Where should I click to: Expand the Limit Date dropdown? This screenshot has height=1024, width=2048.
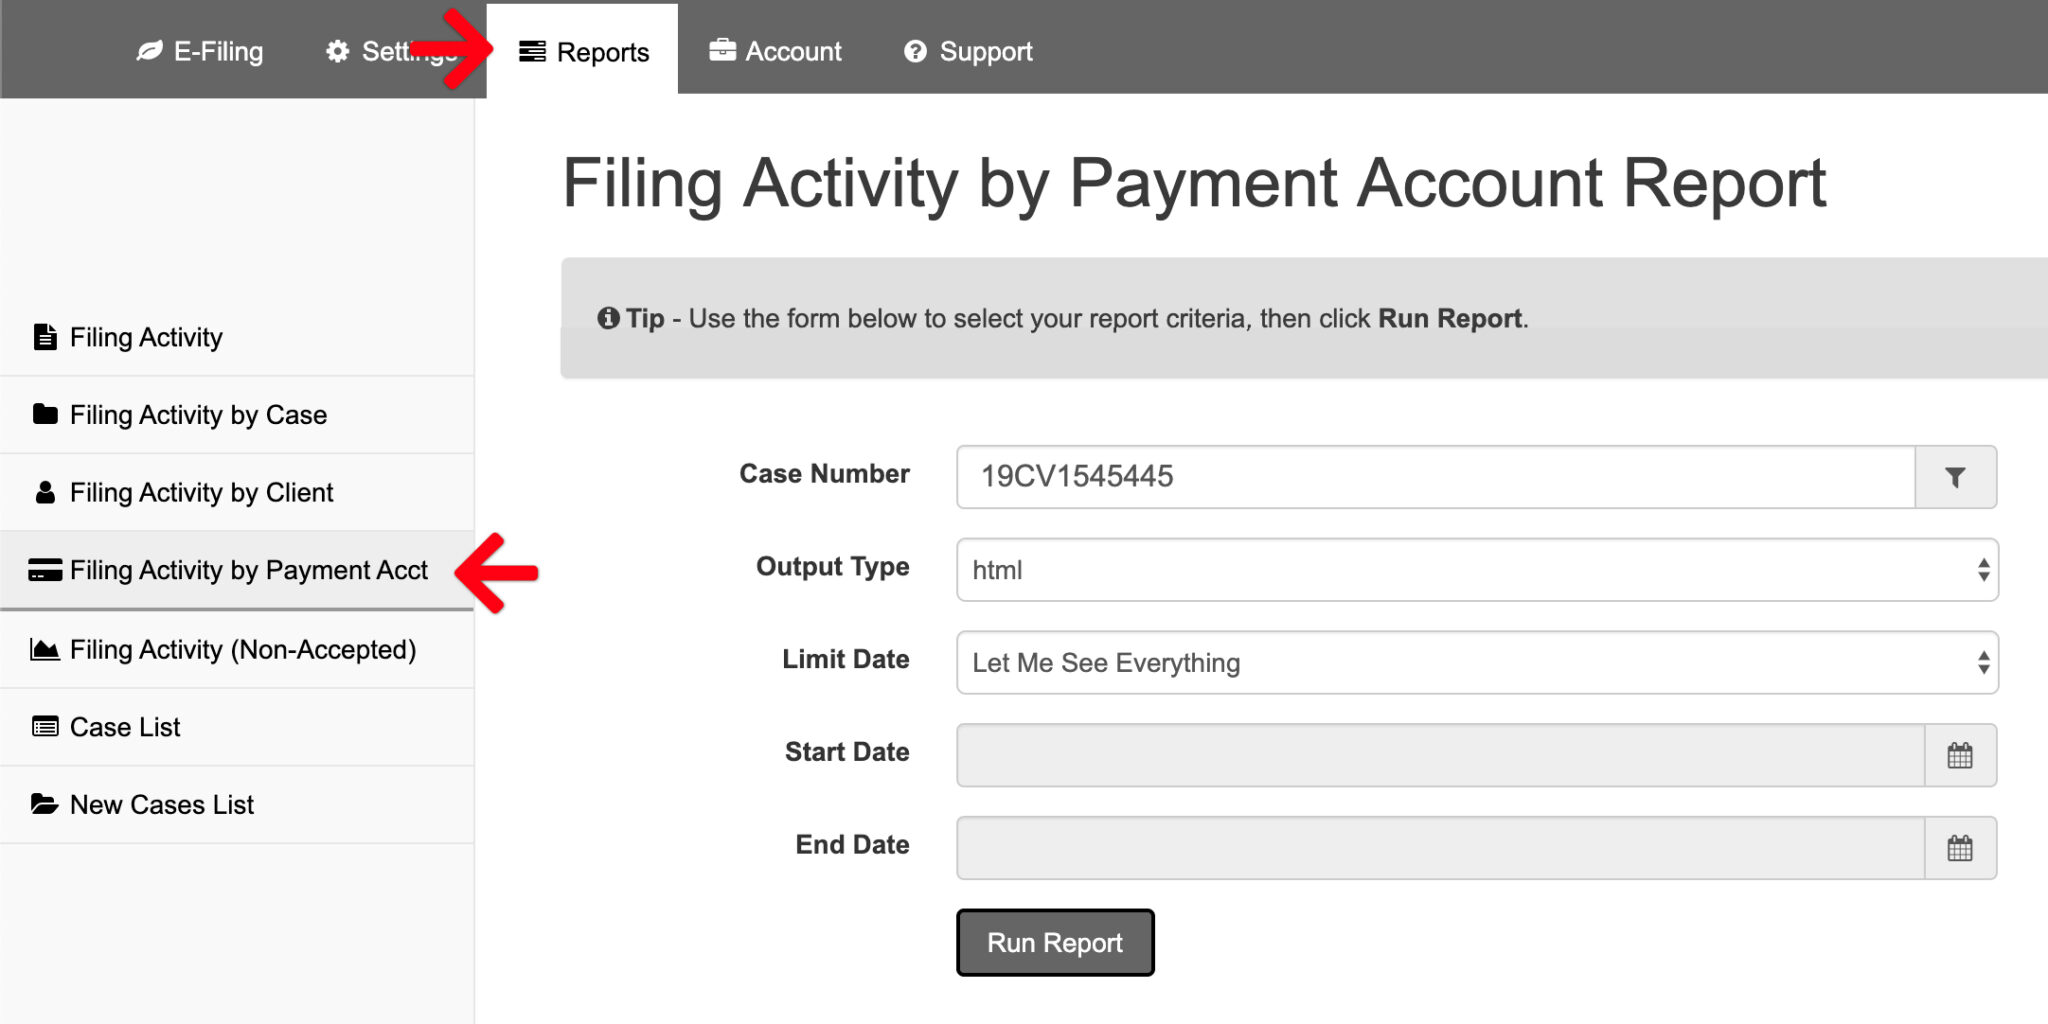(x=1476, y=662)
